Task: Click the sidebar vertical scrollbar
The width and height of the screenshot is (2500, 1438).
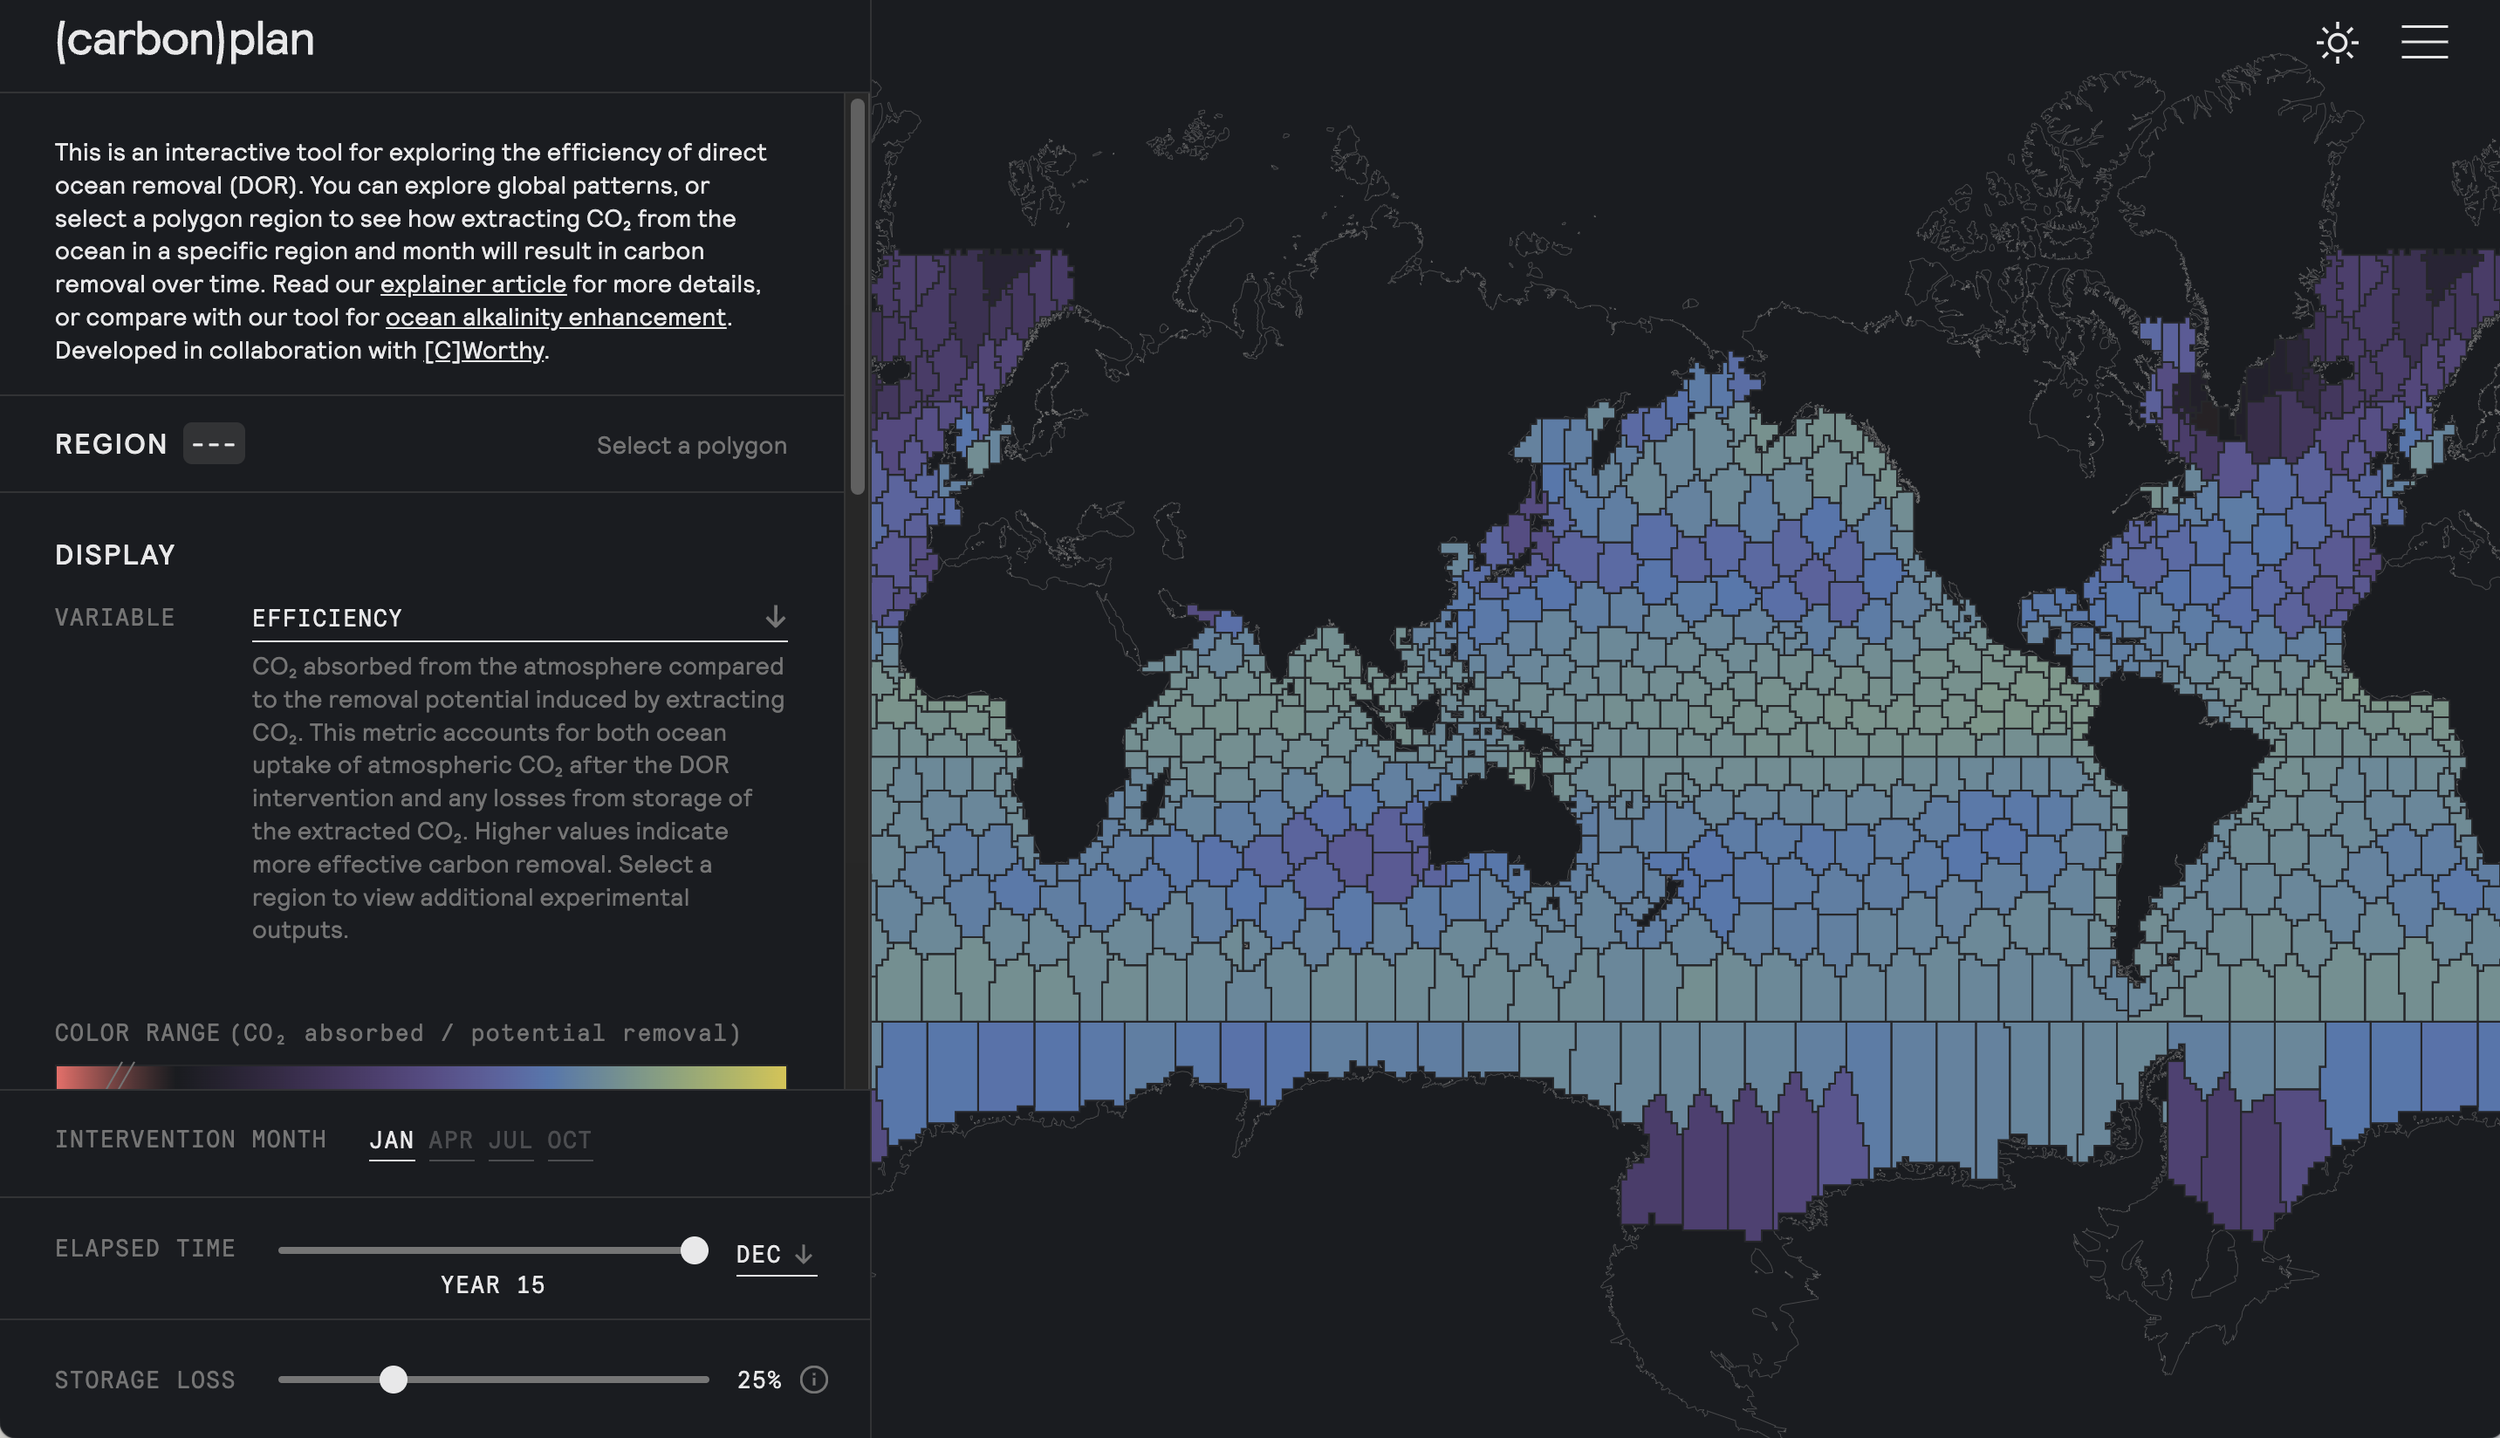Action: pos(857,295)
